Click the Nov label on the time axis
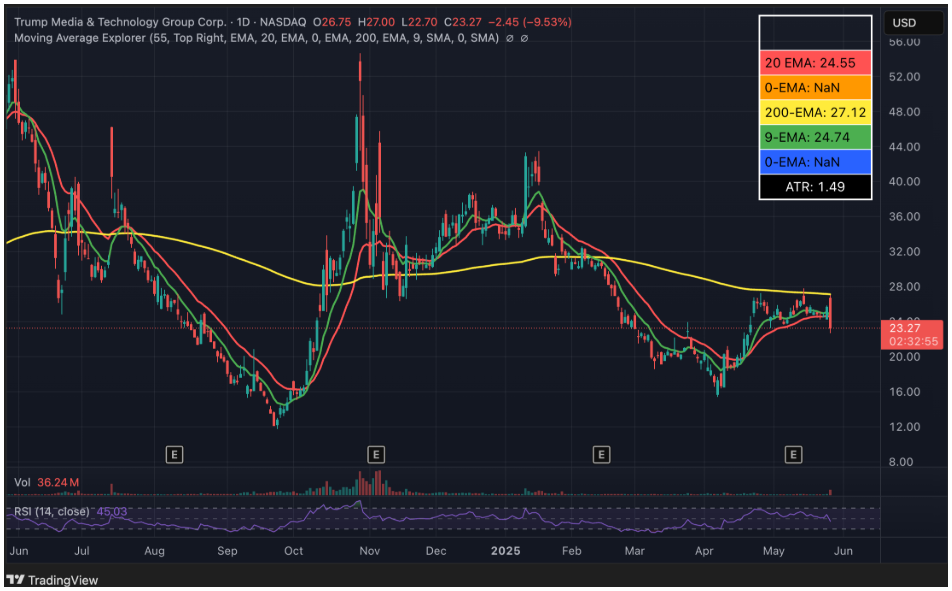The image size is (952, 591). (370, 551)
